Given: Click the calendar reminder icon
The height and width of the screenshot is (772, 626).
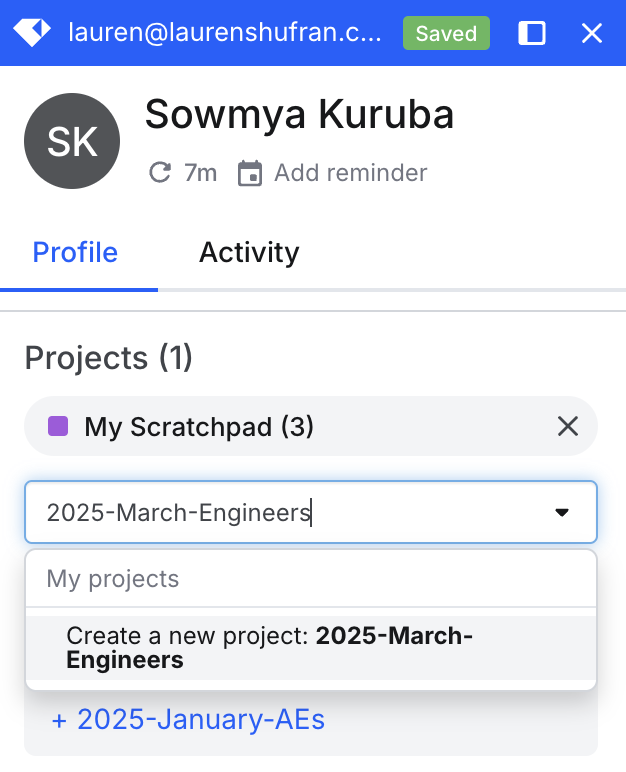Looking at the screenshot, I should tap(249, 173).
